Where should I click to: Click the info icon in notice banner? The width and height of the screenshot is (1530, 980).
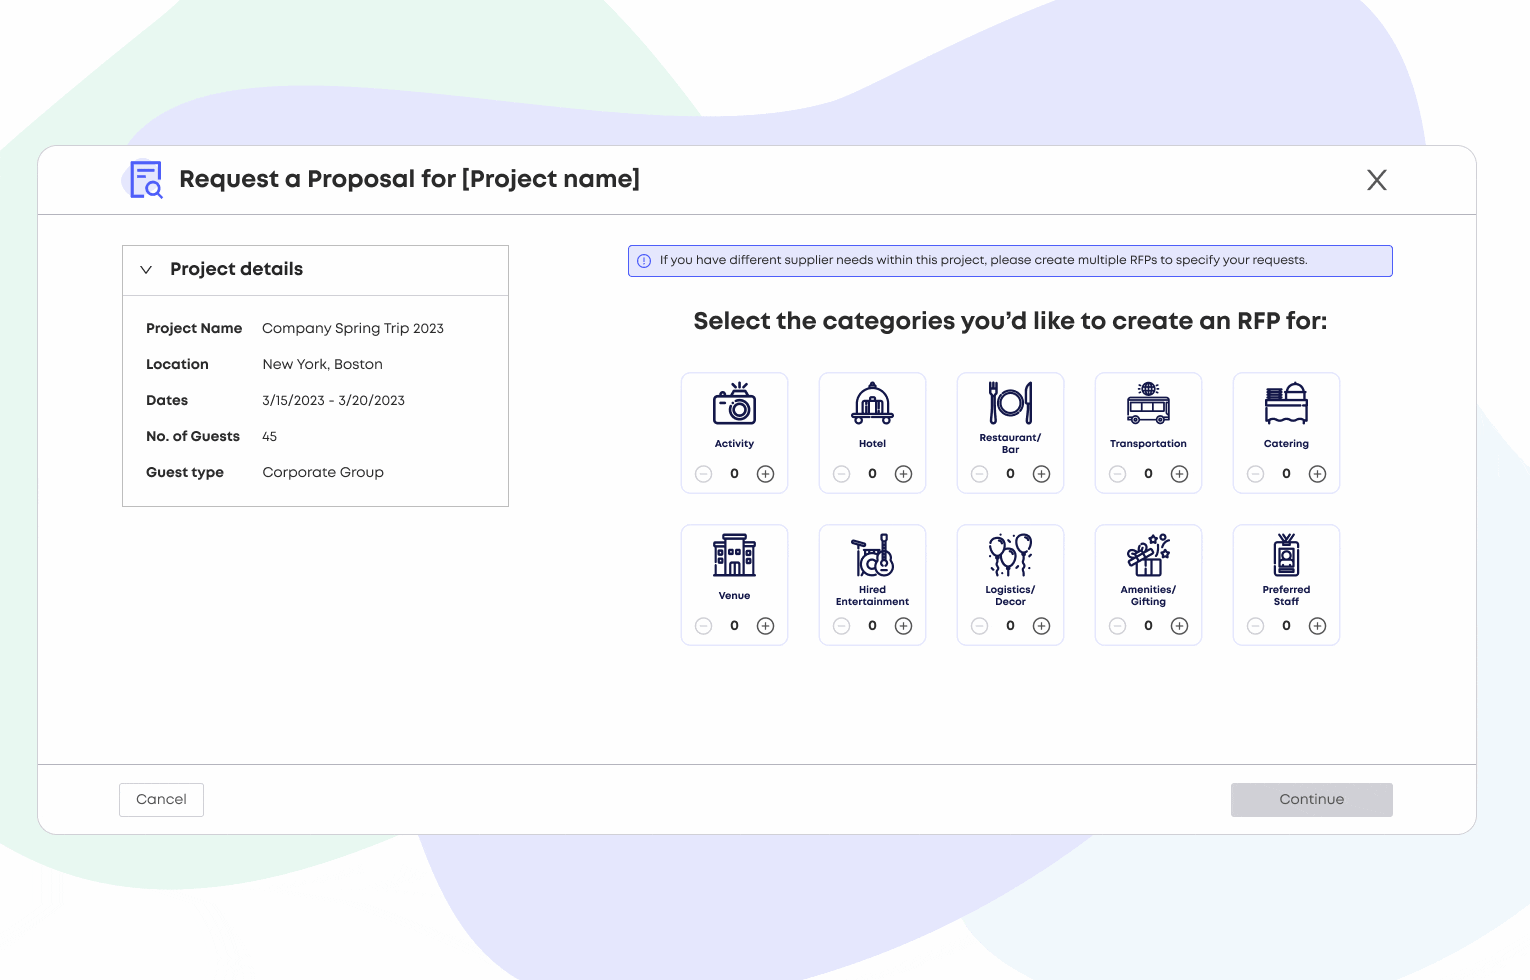[x=644, y=261]
